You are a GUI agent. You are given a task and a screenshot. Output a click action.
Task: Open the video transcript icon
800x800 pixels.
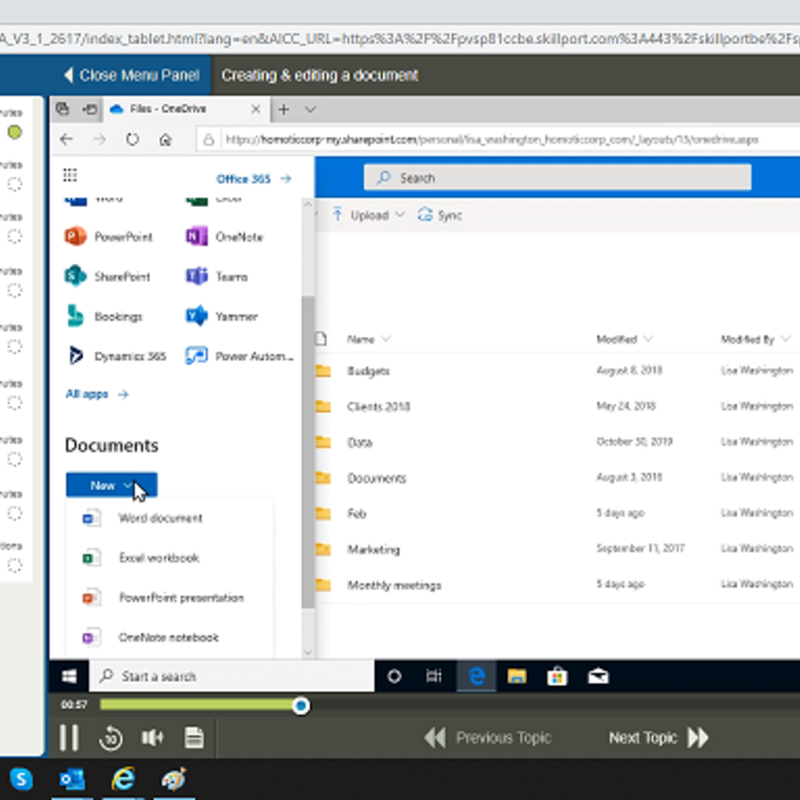(194, 737)
